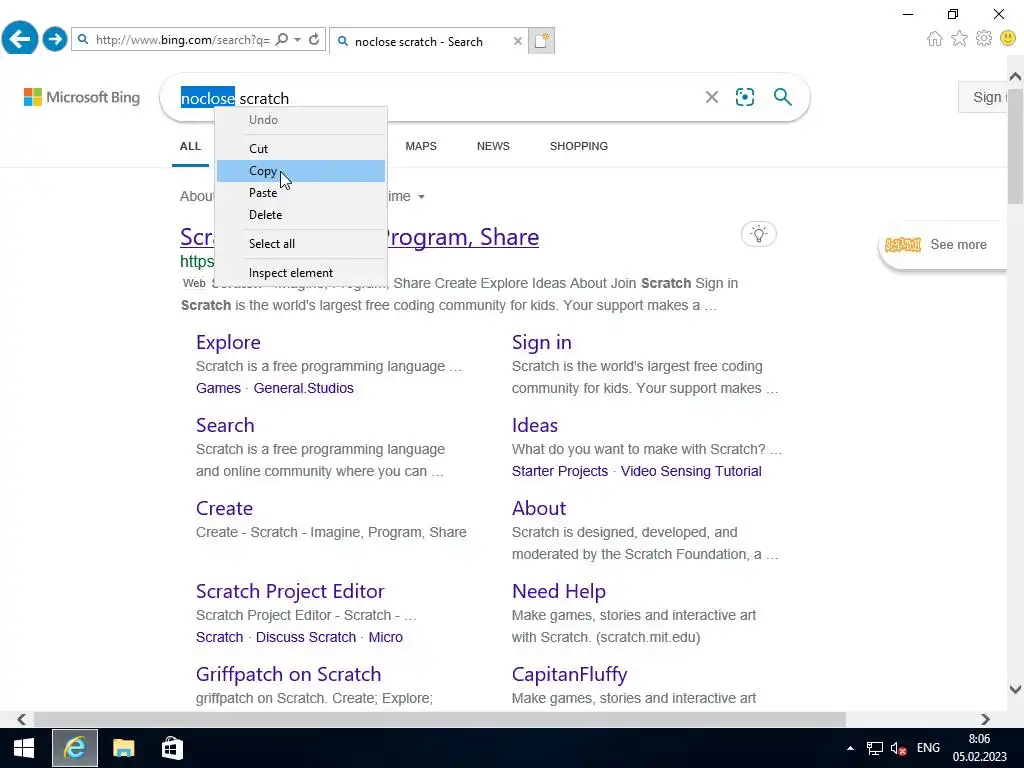Image resolution: width=1024 pixels, height=768 pixels.
Task: Click the ENG language indicator
Action: (x=928, y=748)
